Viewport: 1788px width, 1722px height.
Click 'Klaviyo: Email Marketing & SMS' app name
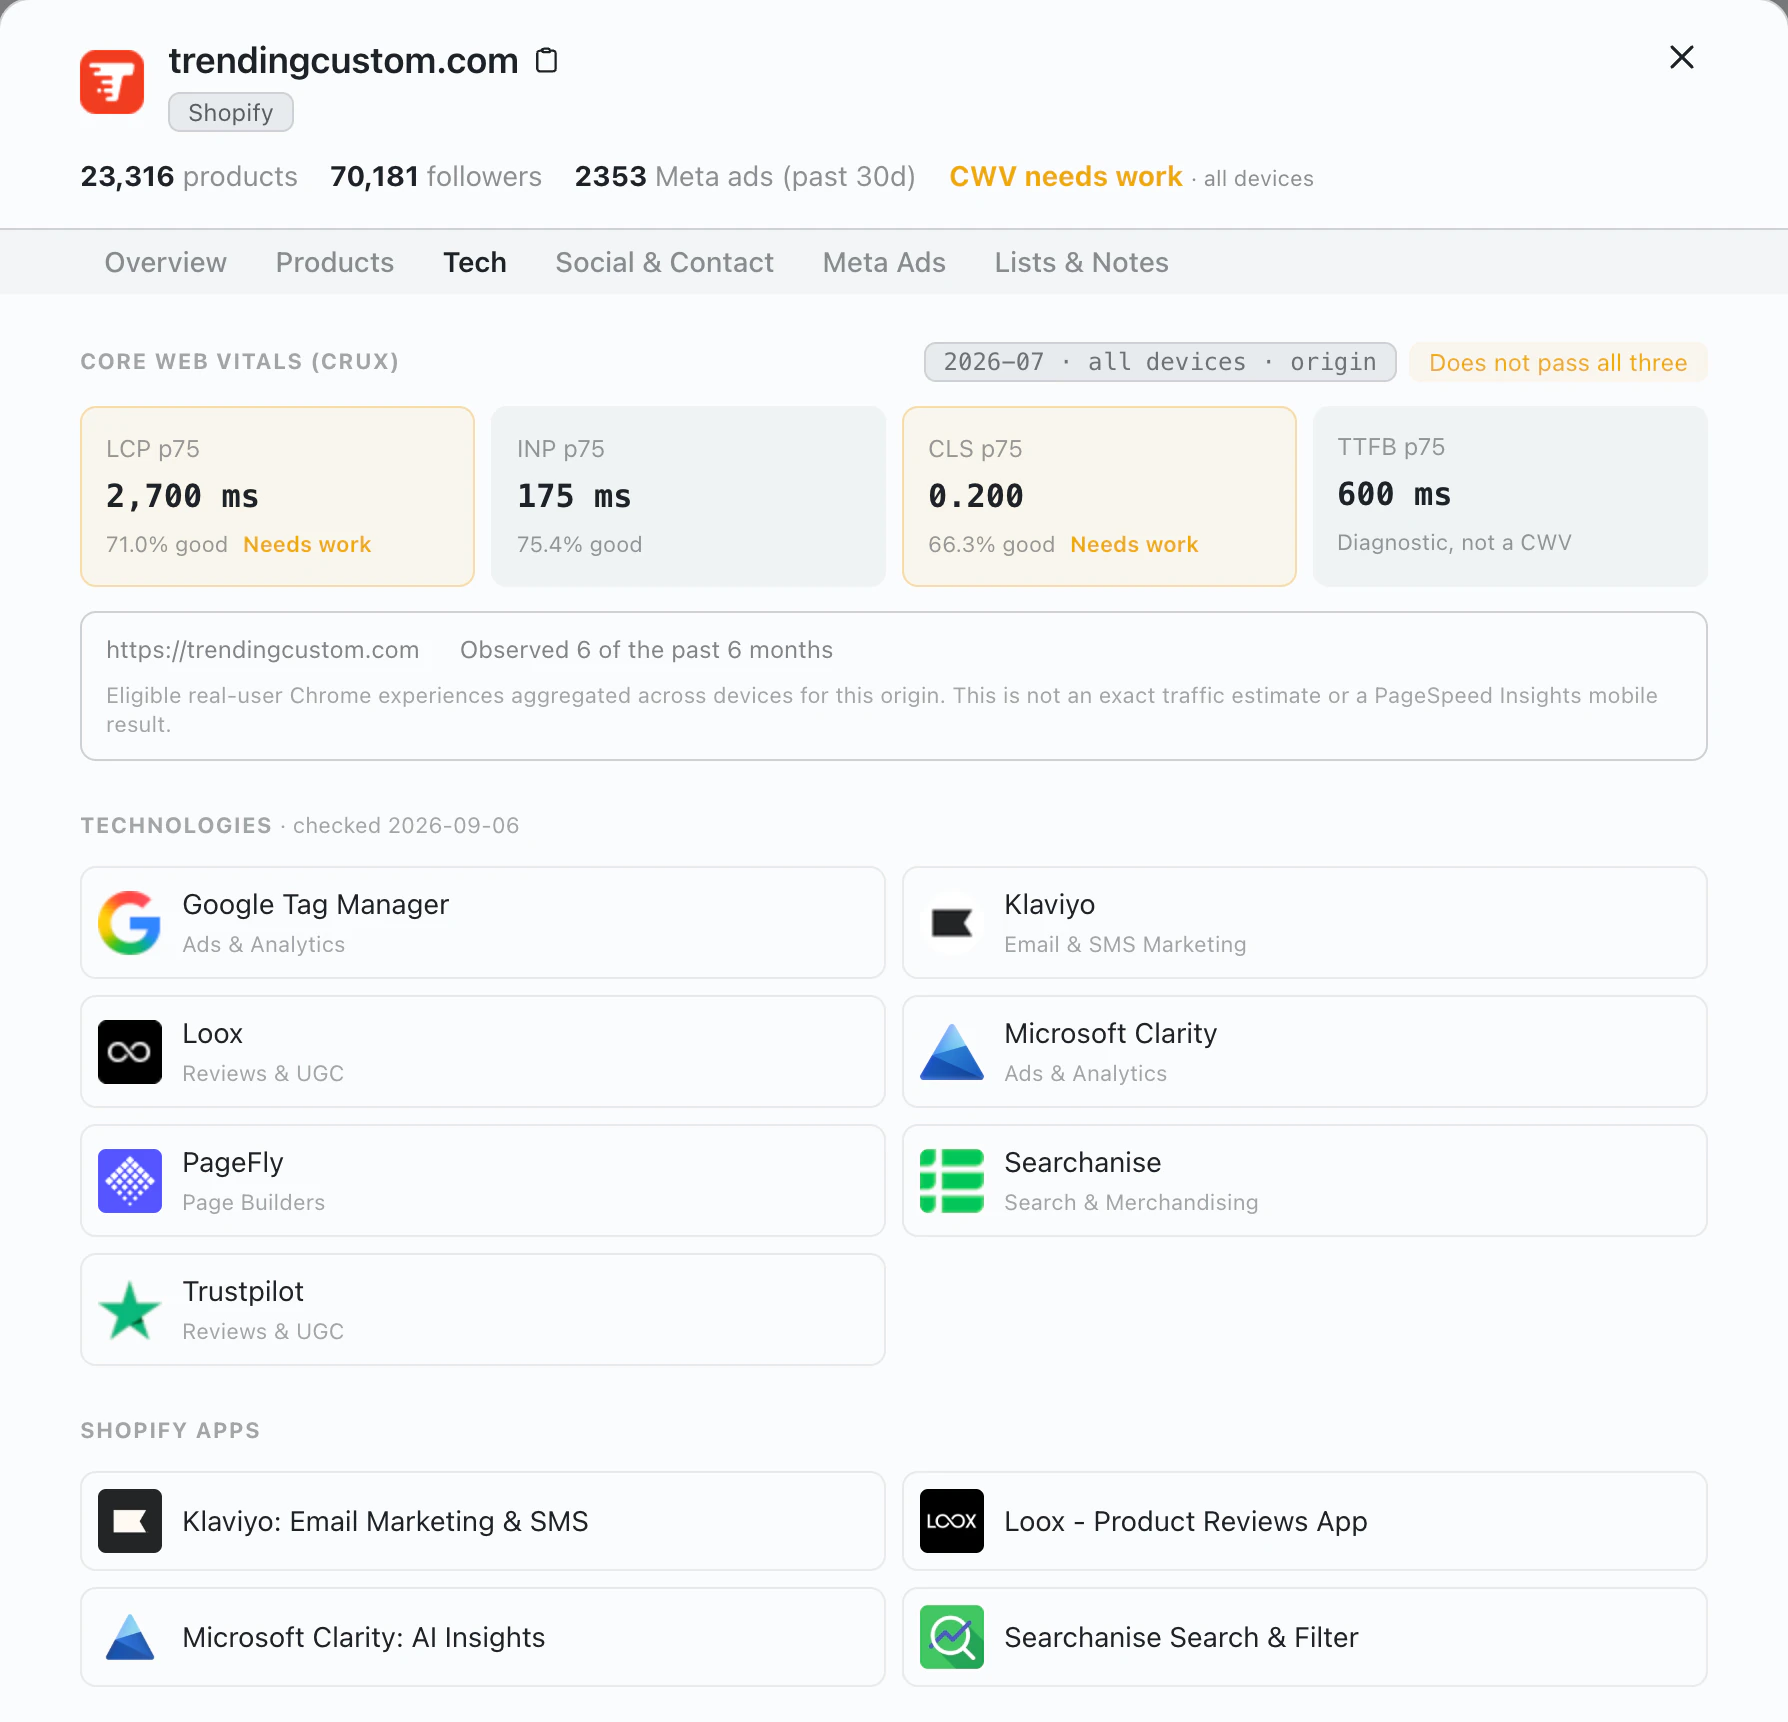(x=386, y=1521)
